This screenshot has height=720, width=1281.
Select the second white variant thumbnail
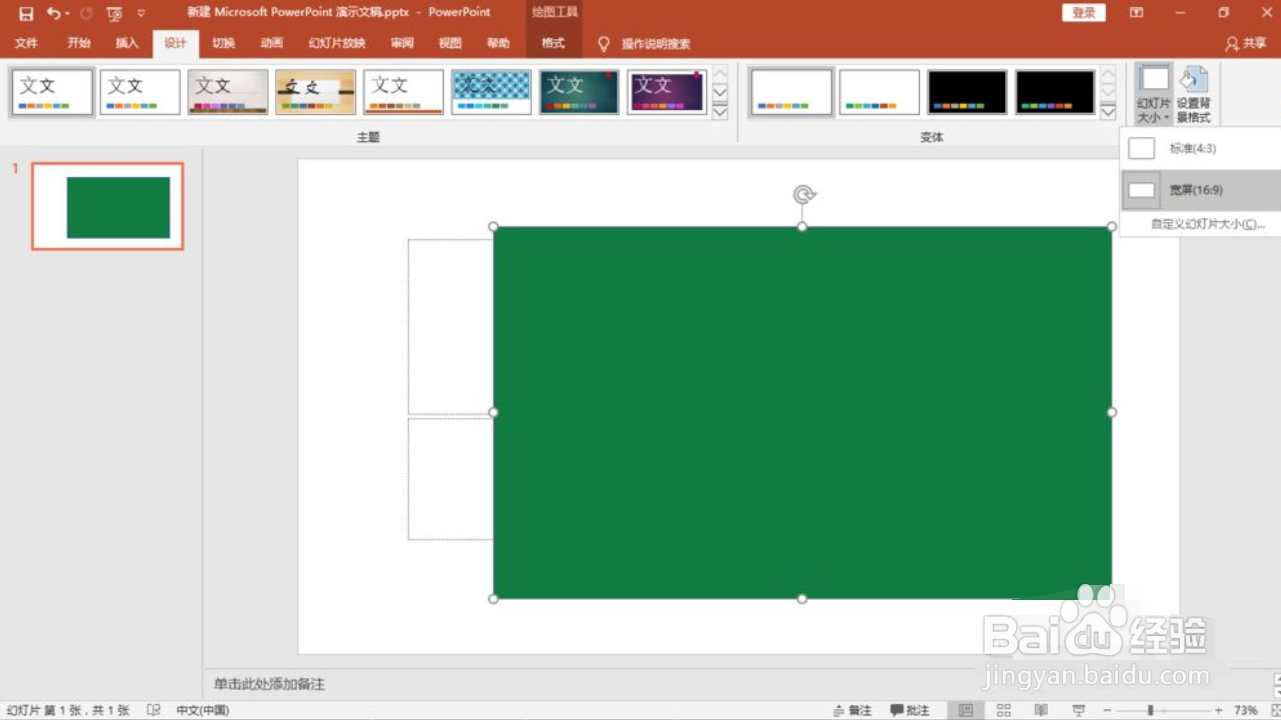click(880, 92)
